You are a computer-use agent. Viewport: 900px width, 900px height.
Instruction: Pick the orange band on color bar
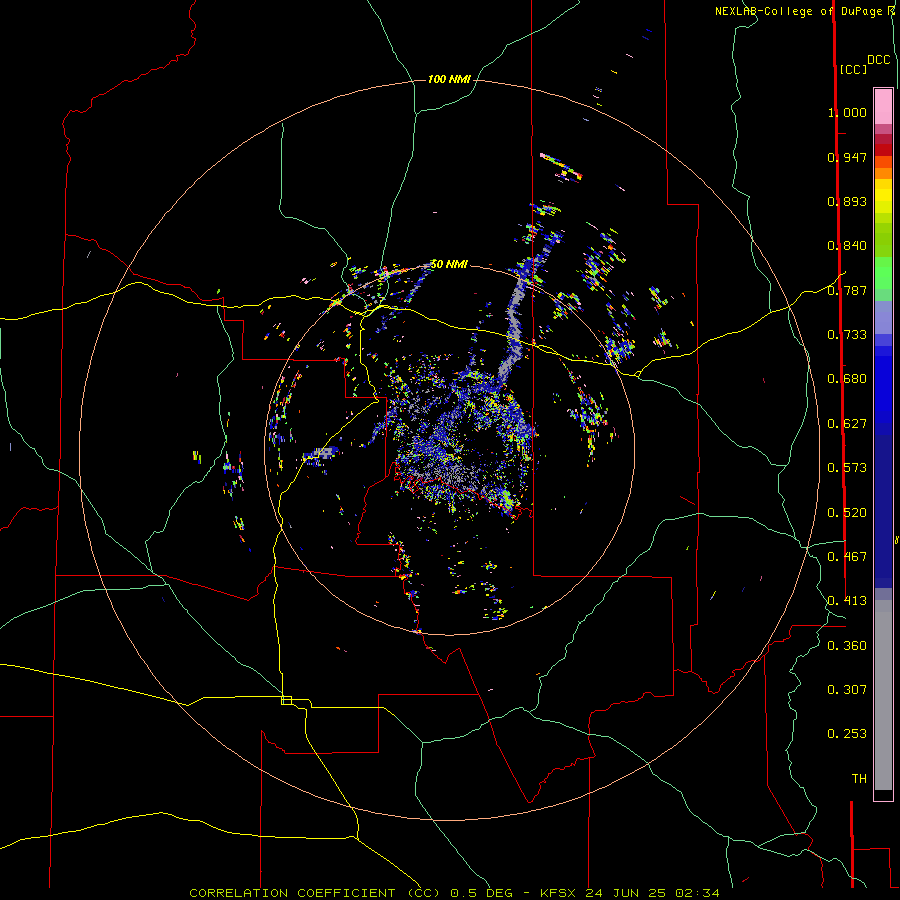(x=883, y=167)
